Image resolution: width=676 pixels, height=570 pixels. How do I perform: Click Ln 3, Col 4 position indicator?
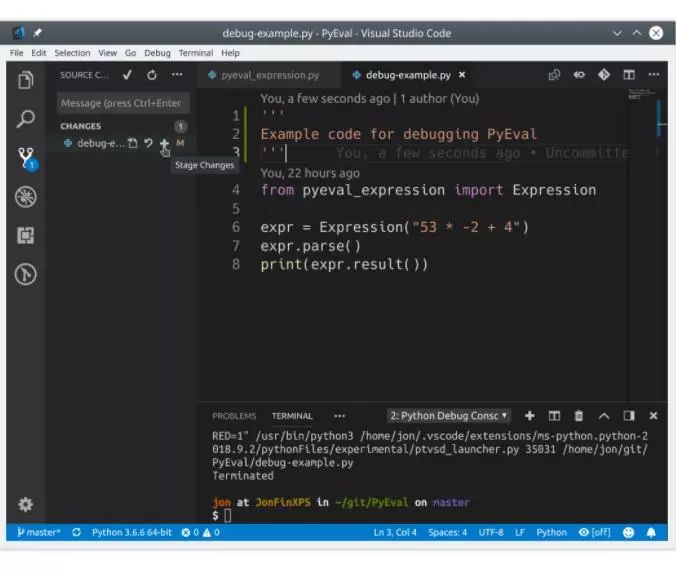click(395, 532)
